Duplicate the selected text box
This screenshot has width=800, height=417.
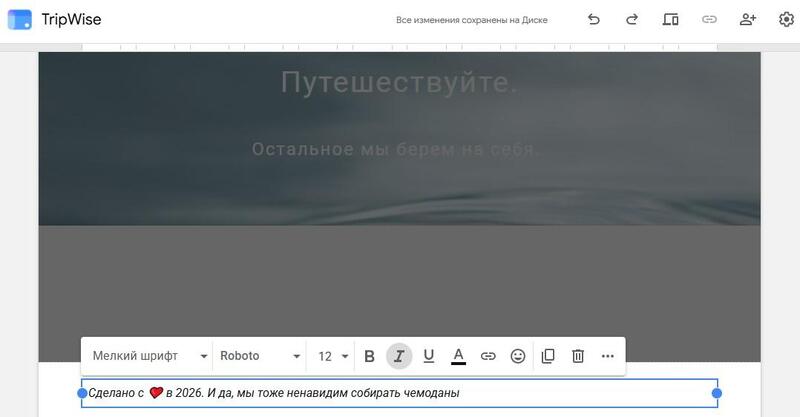[548, 356]
